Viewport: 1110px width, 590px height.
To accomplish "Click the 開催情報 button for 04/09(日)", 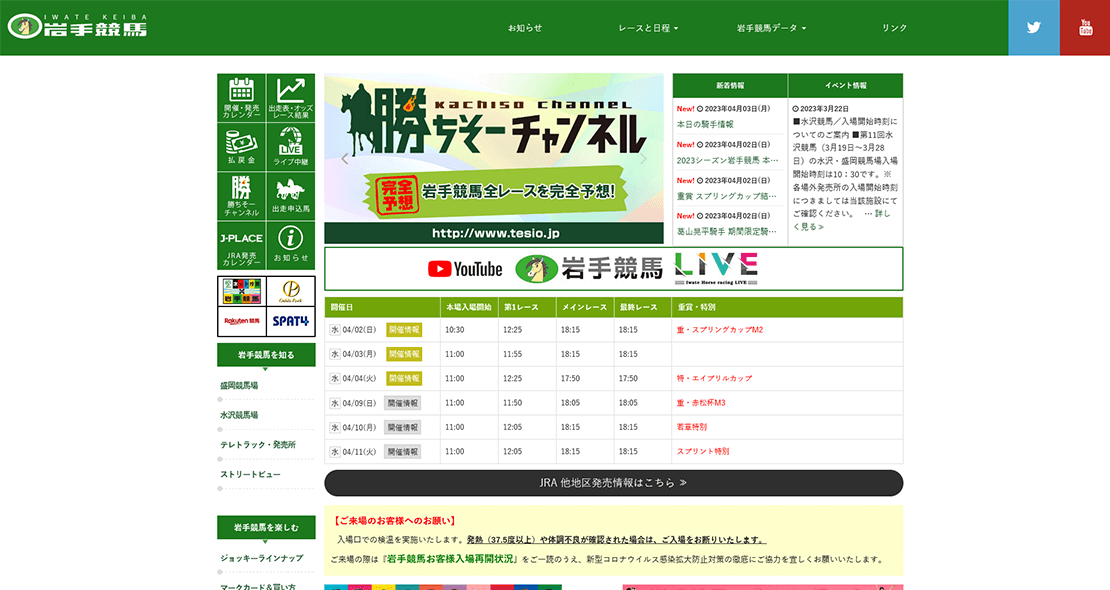I will pyautogui.click(x=403, y=403).
